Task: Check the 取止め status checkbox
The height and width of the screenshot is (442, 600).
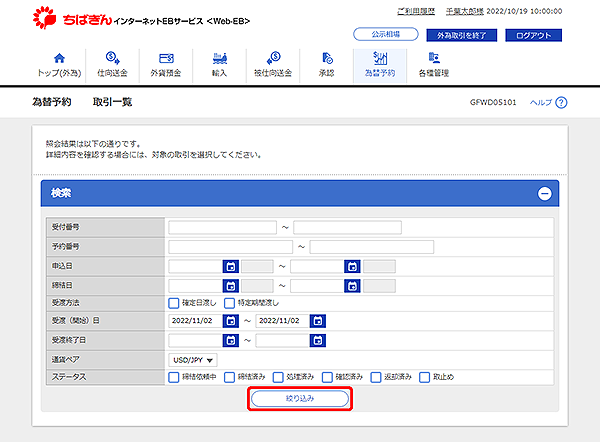Action: pyautogui.click(x=424, y=377)
